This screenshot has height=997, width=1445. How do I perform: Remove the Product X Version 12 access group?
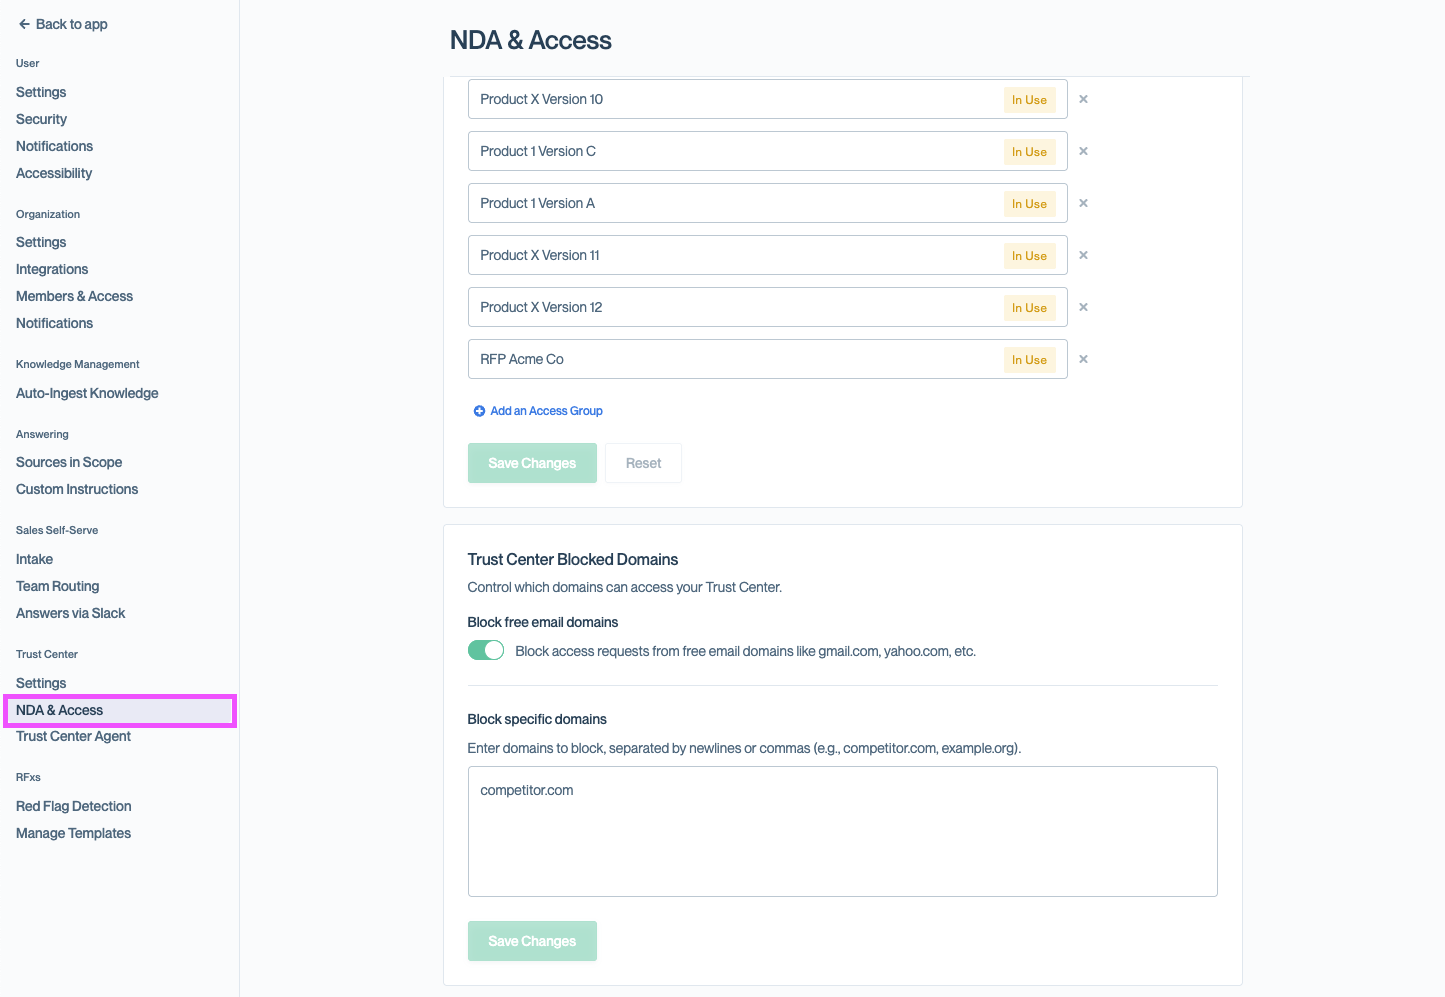1083,307
